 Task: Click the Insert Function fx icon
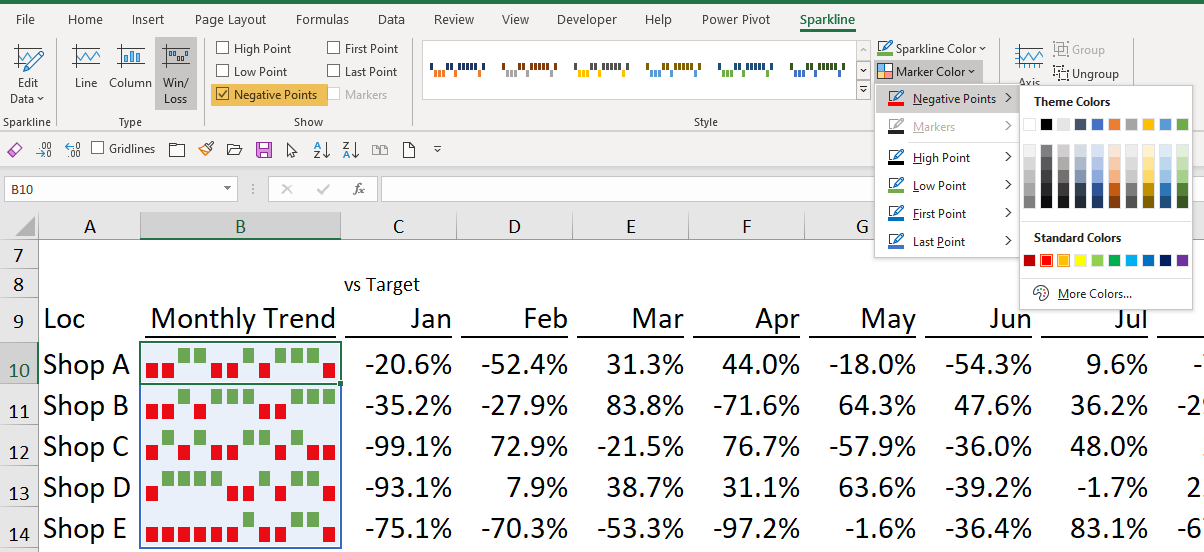[x=358, y=189]
